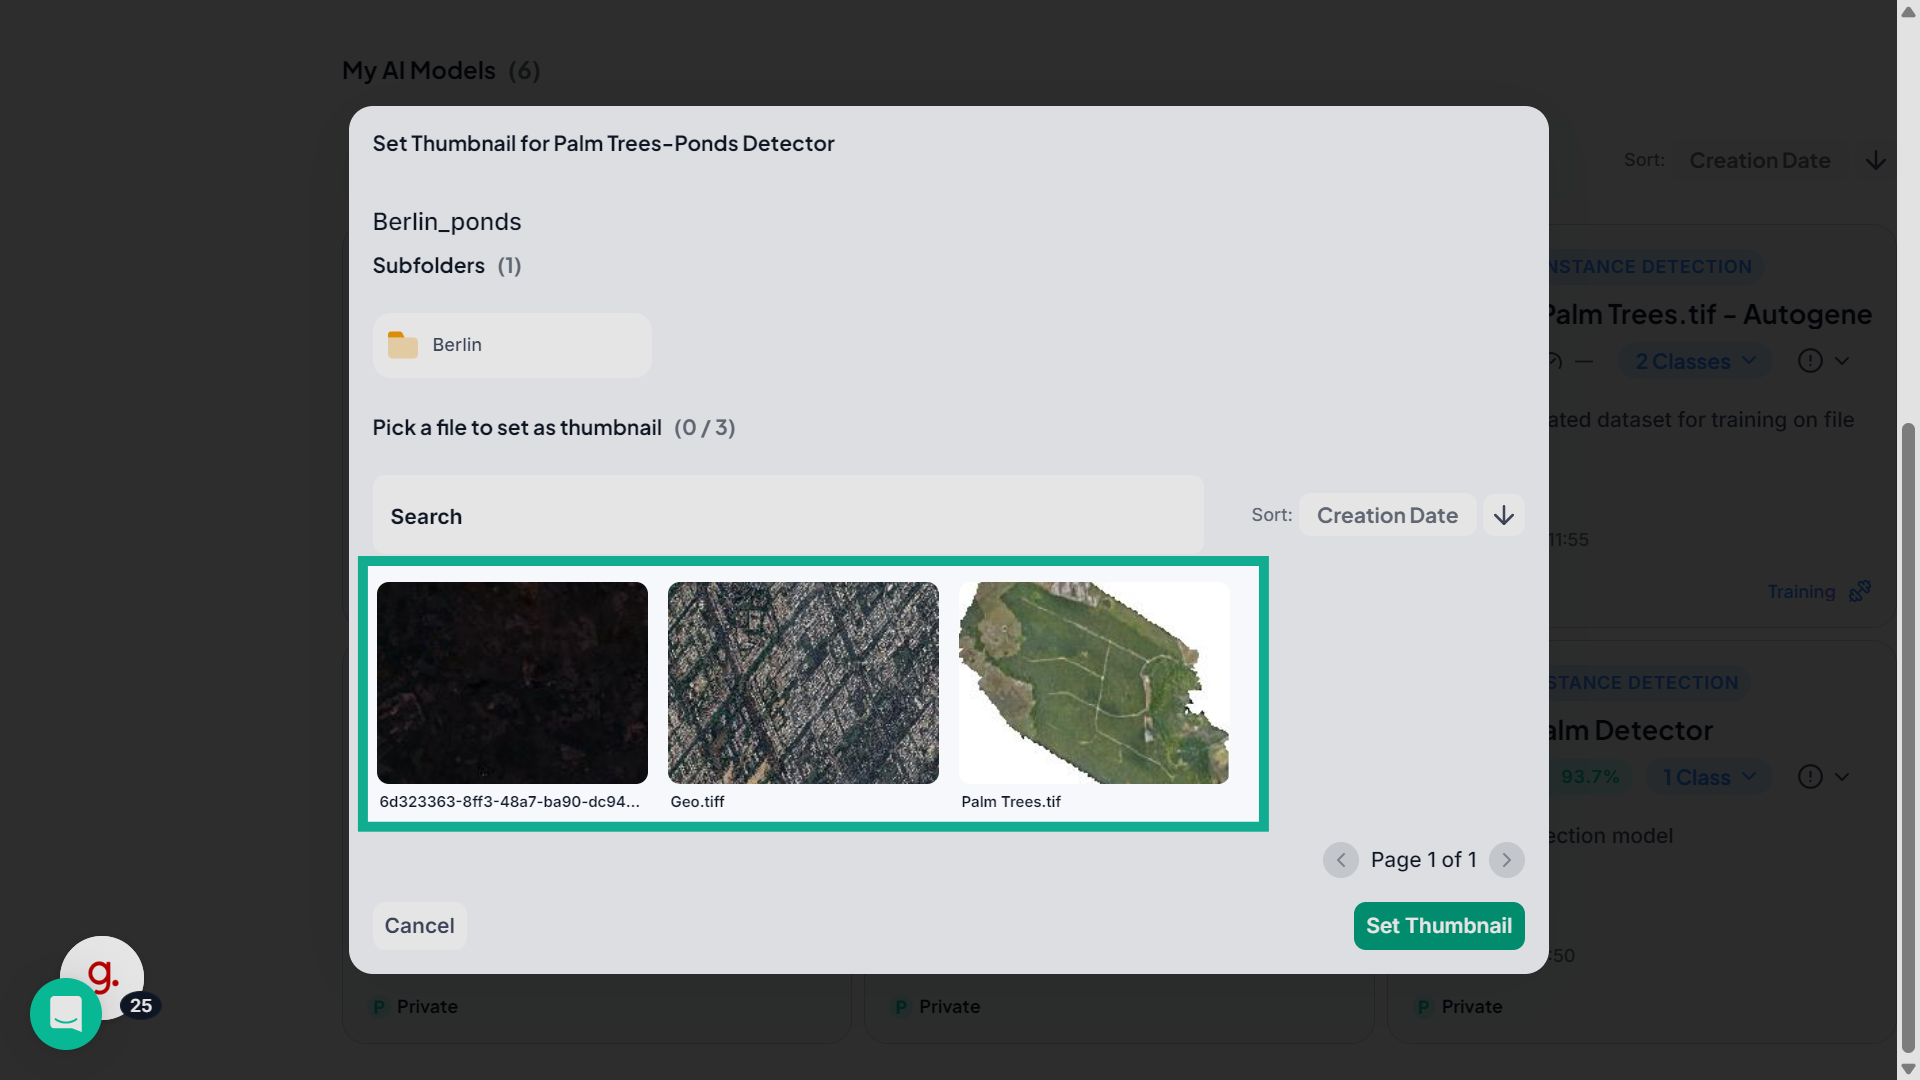Open the Palm Trees.tif - Autogene card title
Image resolution: width=1920 pixels, height=1080 pixels.
(1709, 314)
